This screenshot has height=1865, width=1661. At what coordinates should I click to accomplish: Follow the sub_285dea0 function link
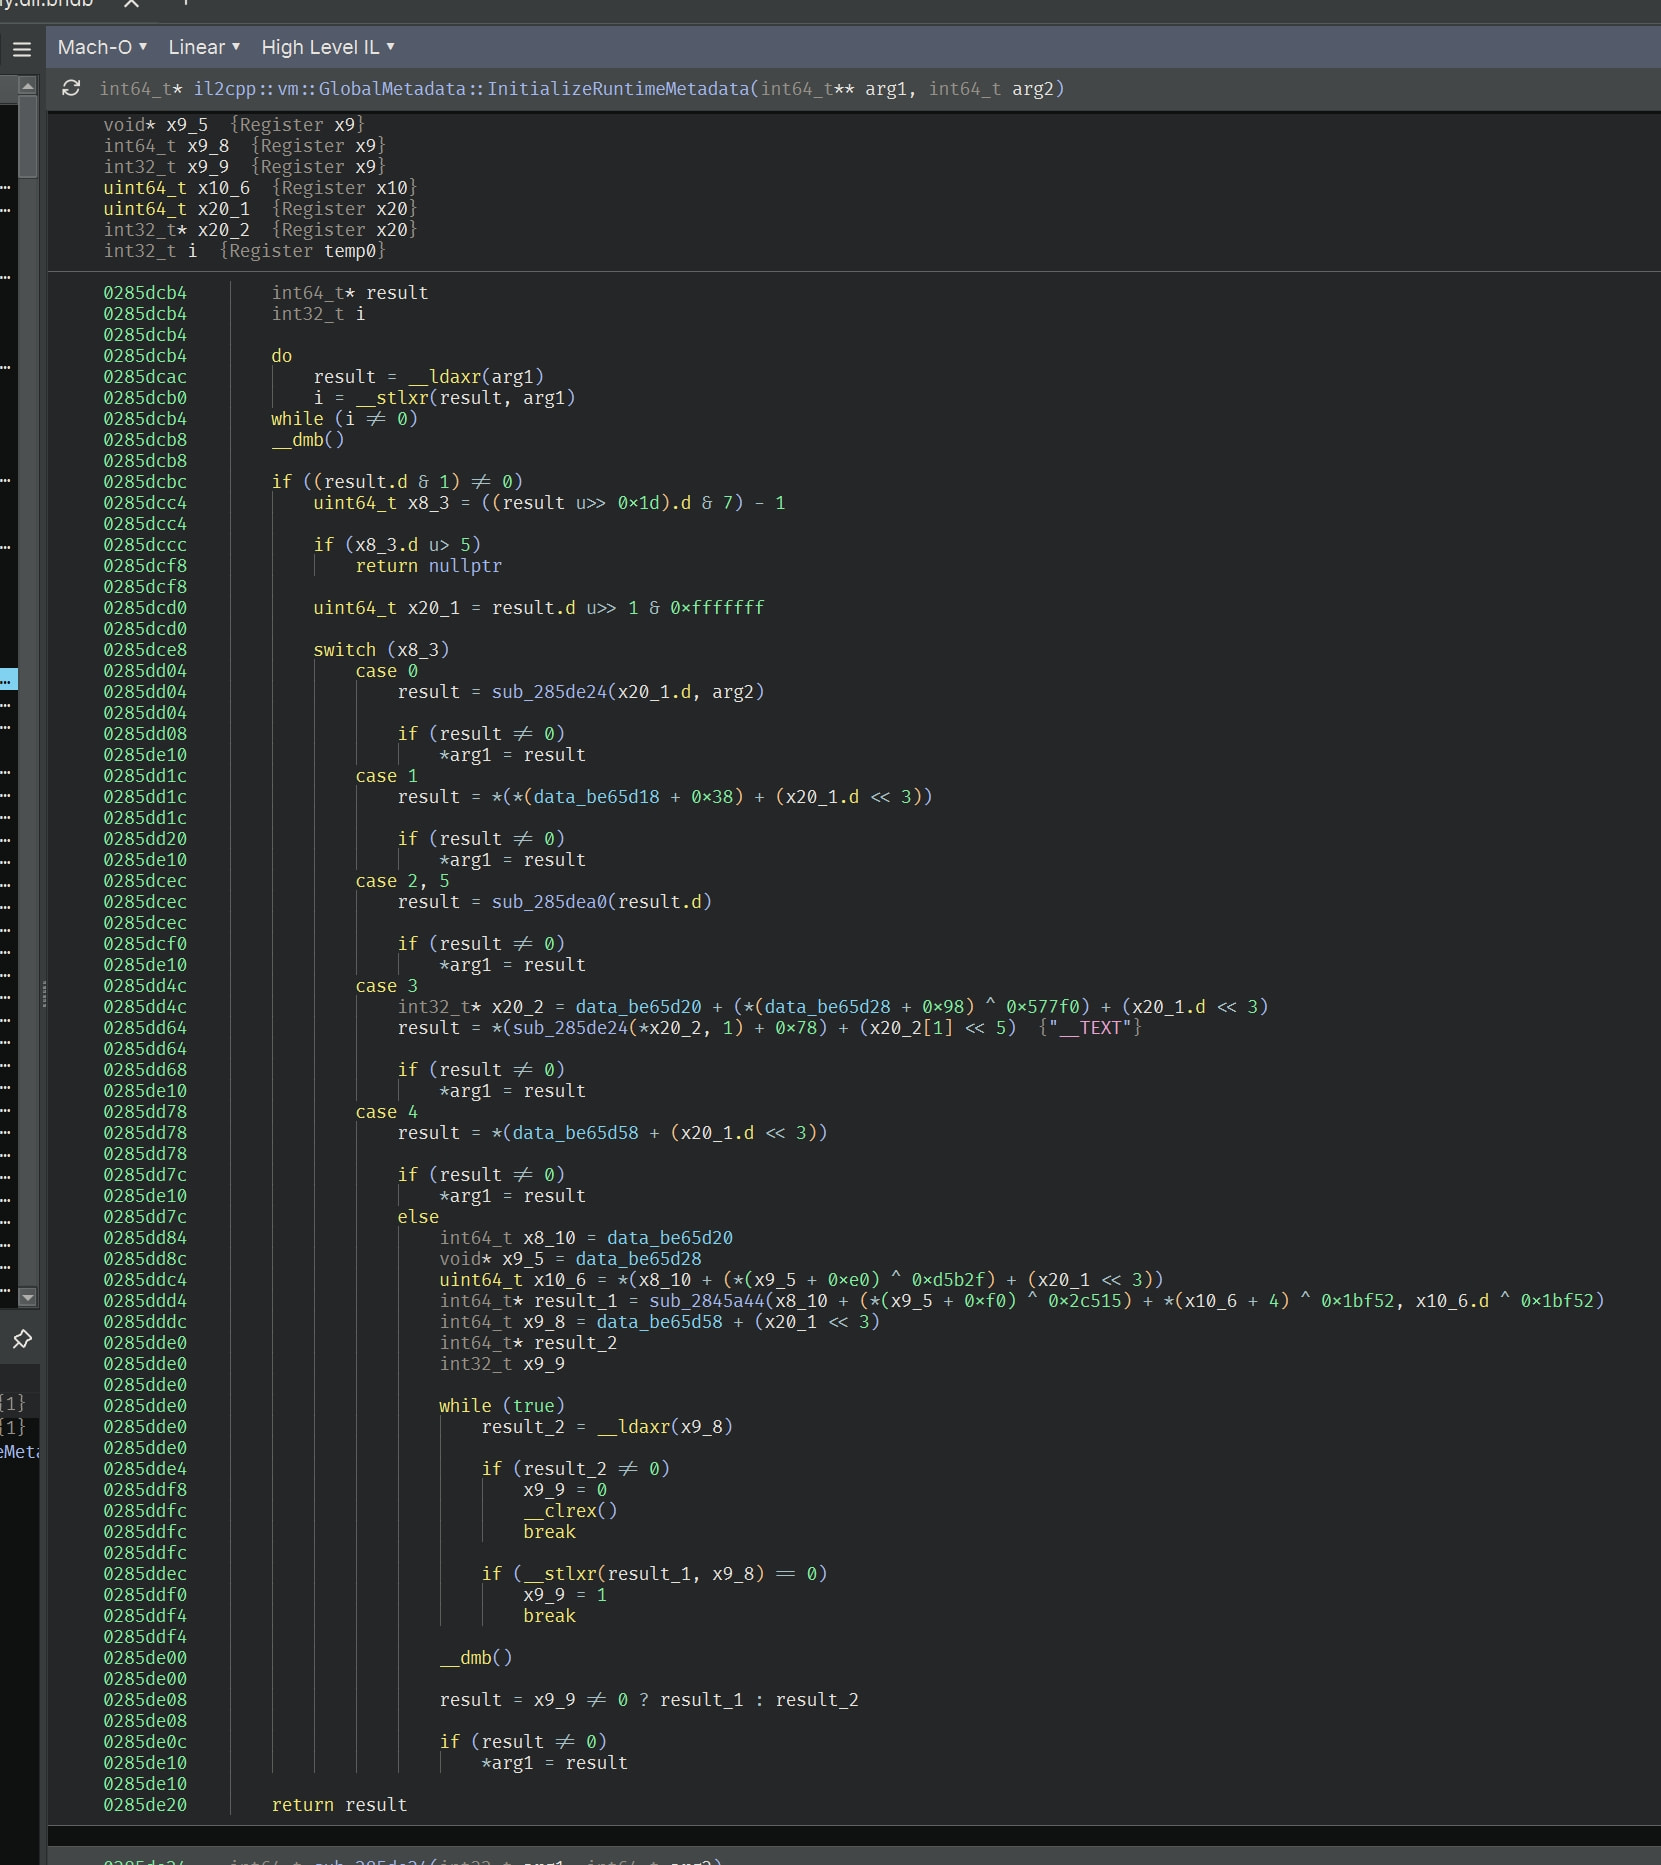pos(549,902)
